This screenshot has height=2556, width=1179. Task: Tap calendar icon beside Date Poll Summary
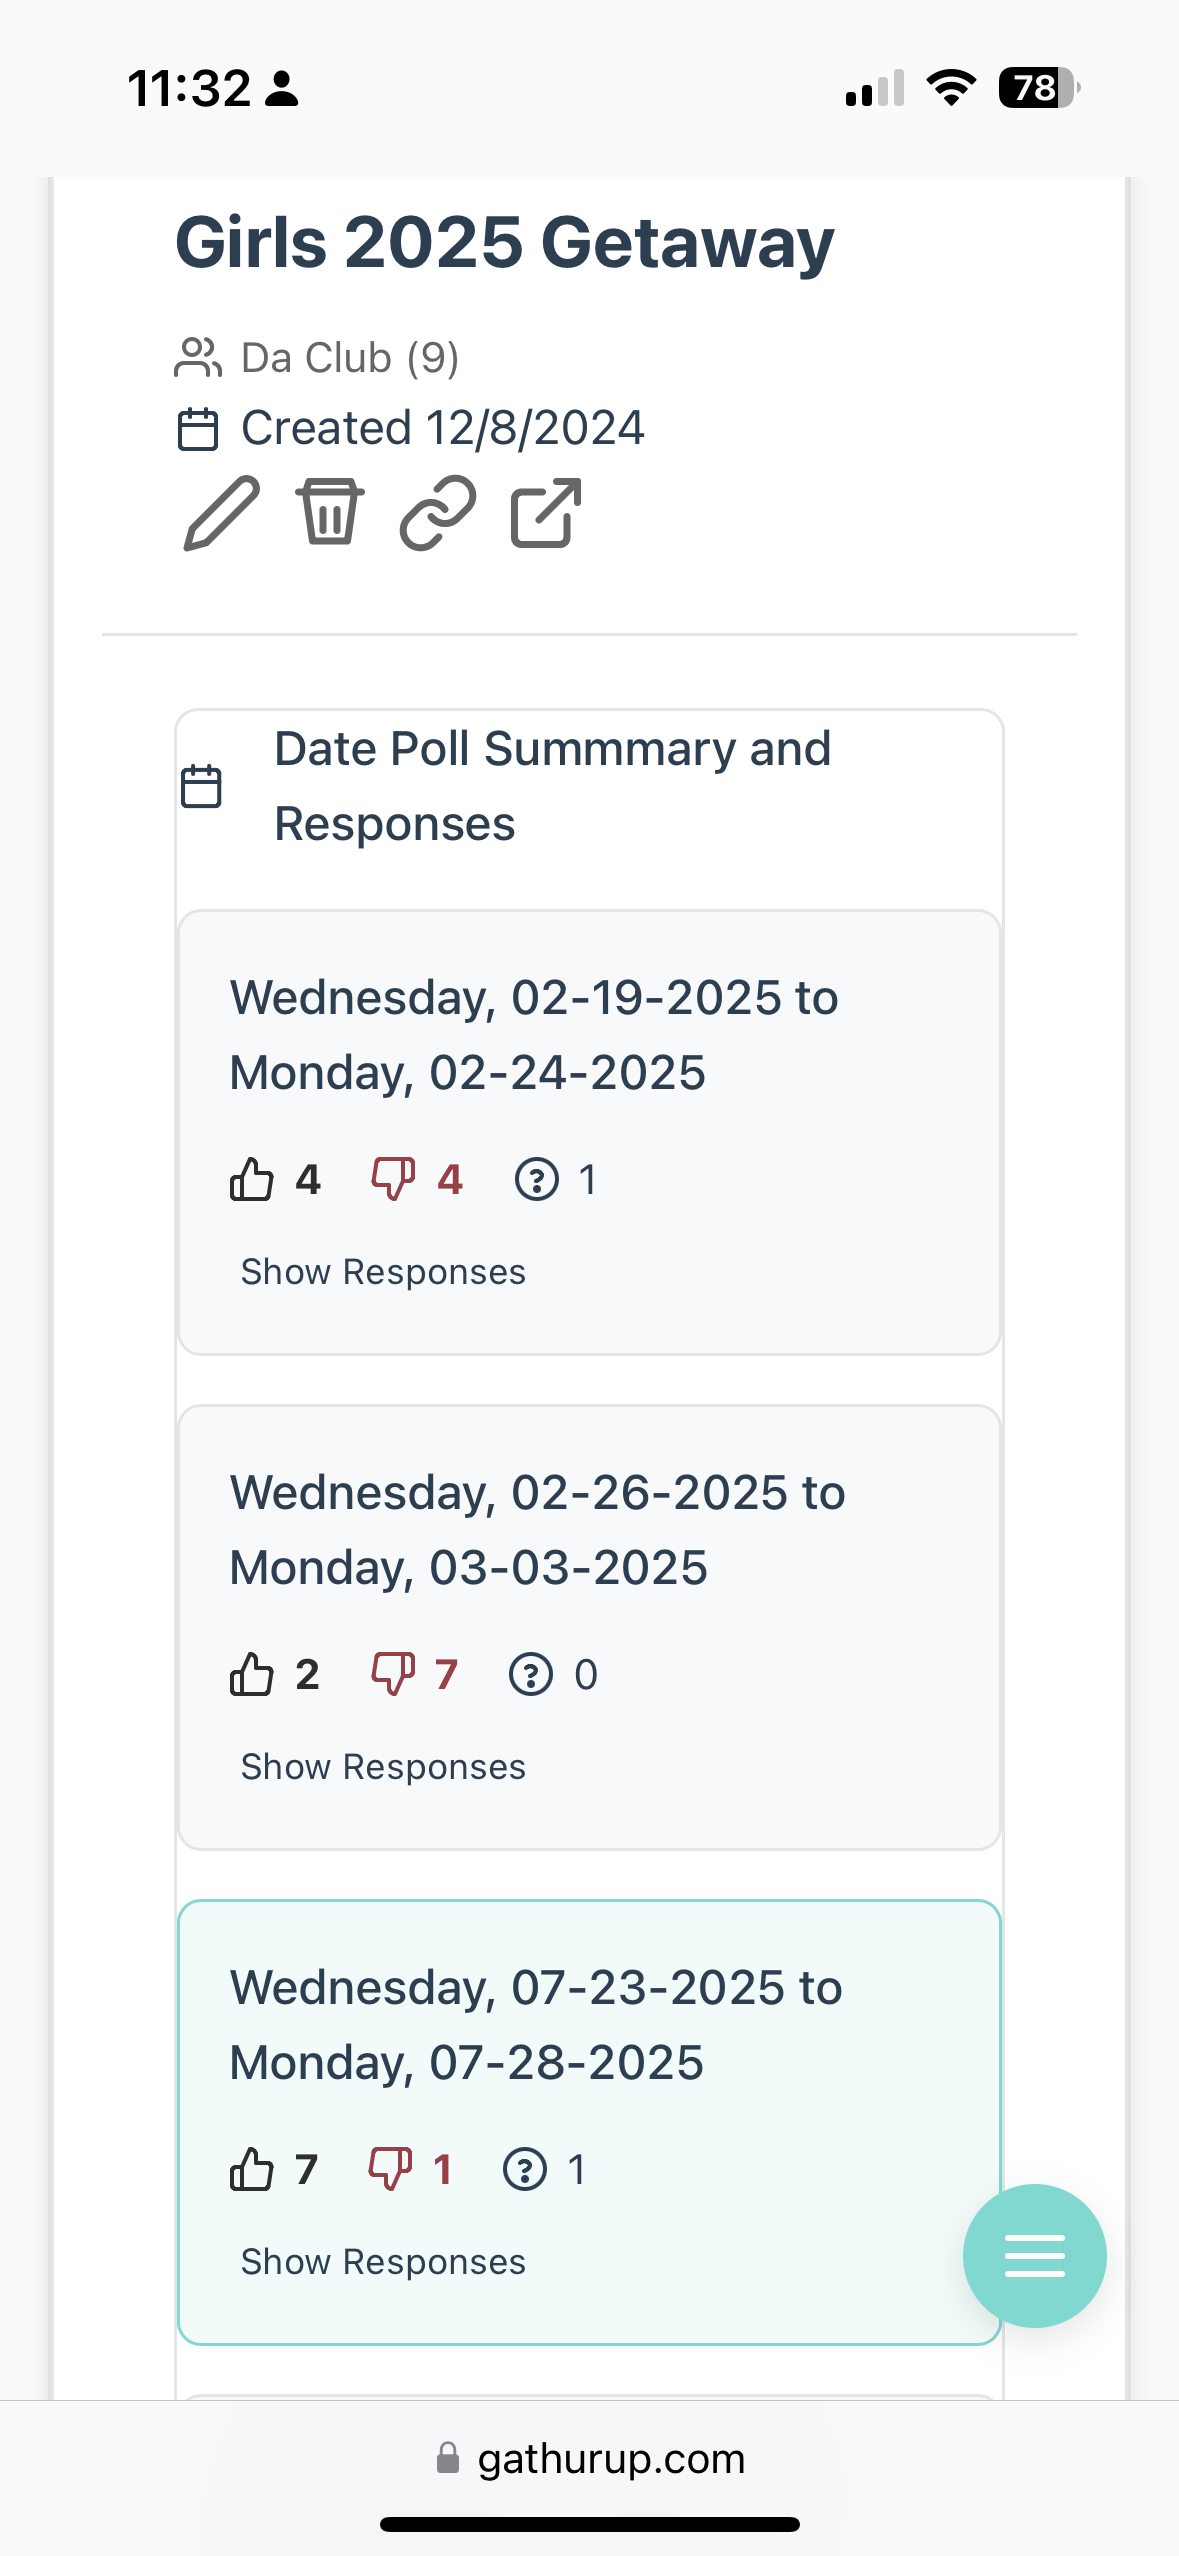(201, 786)
